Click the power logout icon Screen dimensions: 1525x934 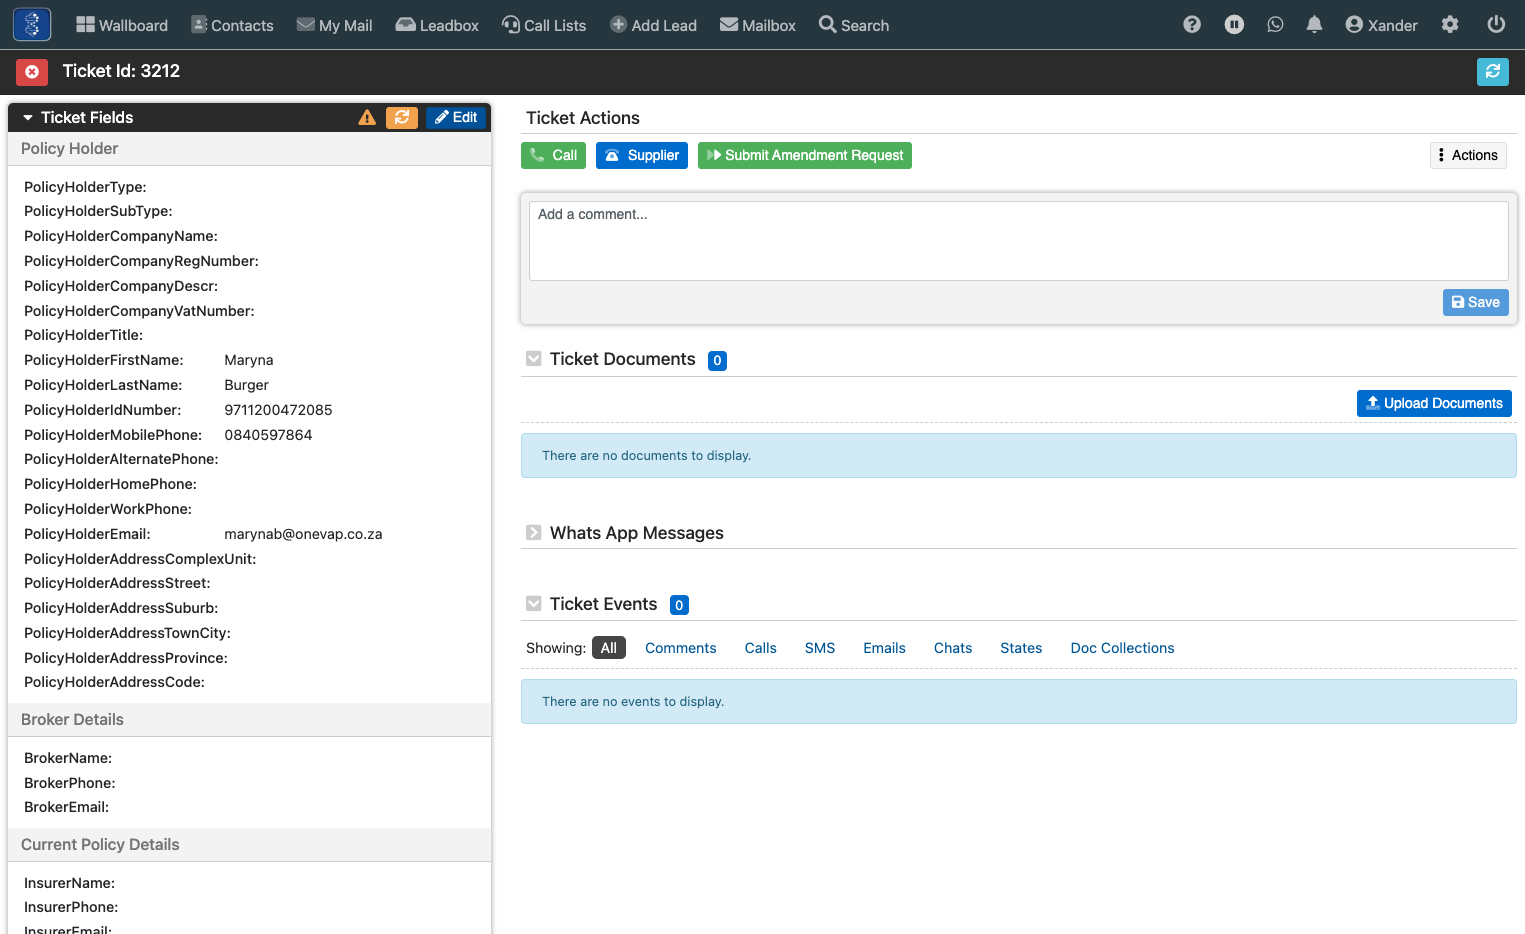click(1496, 25)
